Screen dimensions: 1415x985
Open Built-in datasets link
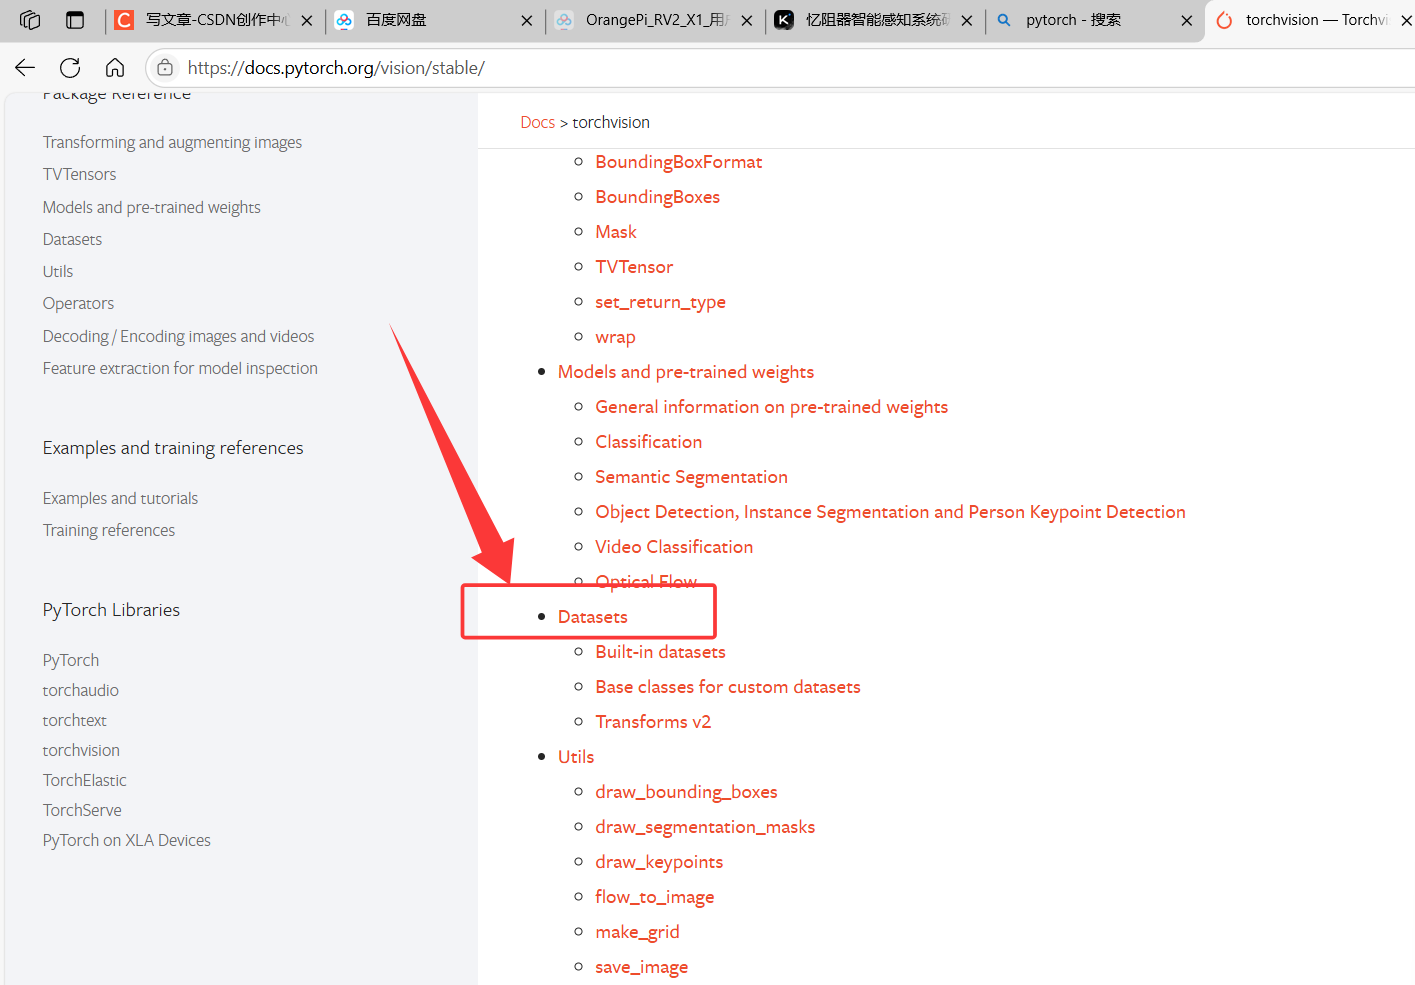(660, 652)
